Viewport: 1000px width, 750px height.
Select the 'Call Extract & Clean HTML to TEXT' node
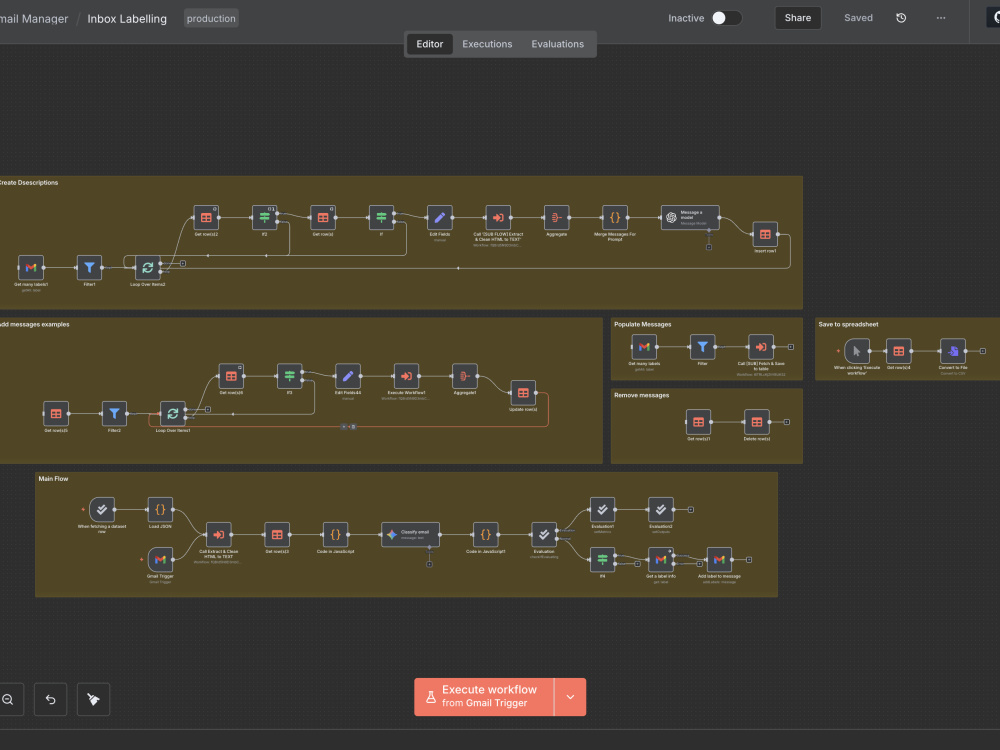pyautogui.click(x=219, y=534)
